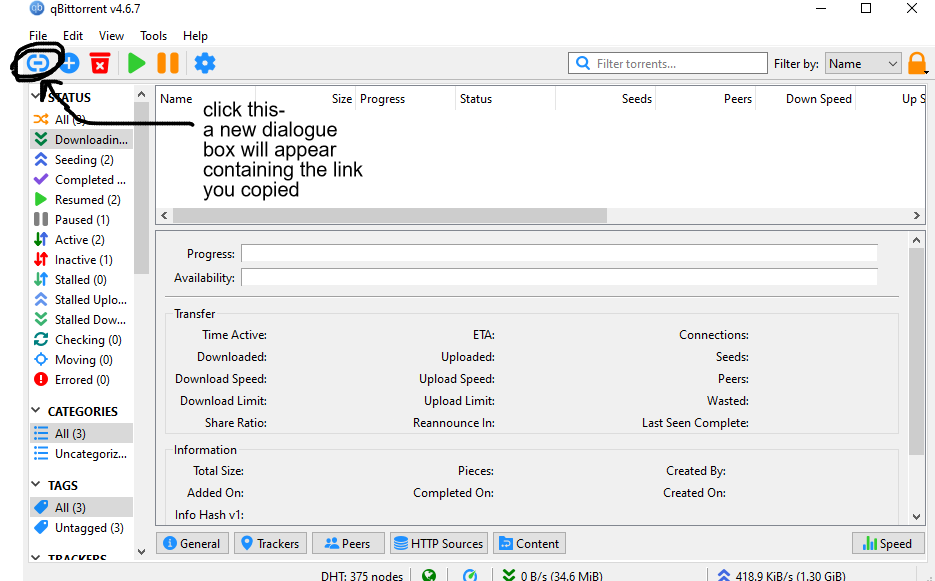The width and height of the screenshot is (935, 581).
Task: Click the globe connection status icon
Action: [429, 574]
